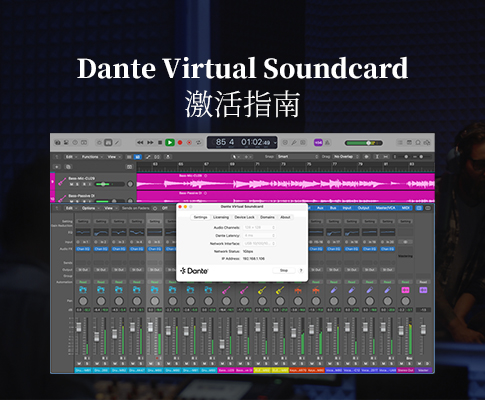The width and height of the screenshot is (485, 400).
Task: Switch to About tab in Dante window
Action: [285, 217]
